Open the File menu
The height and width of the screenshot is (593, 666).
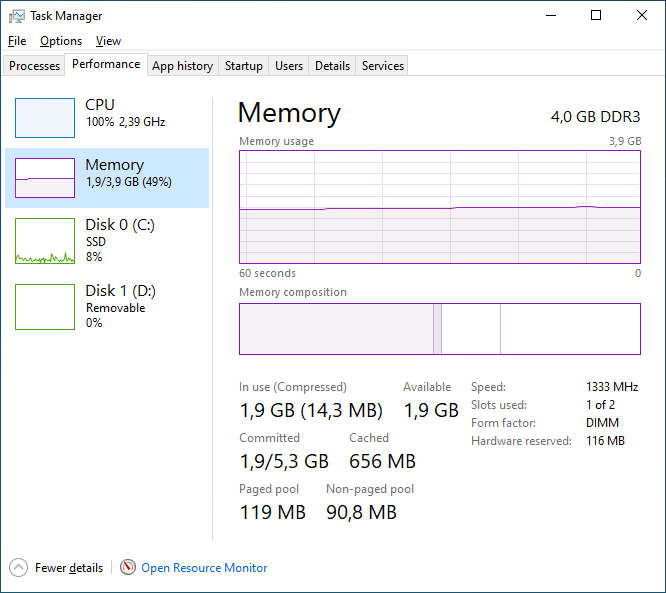coord(17,41)
